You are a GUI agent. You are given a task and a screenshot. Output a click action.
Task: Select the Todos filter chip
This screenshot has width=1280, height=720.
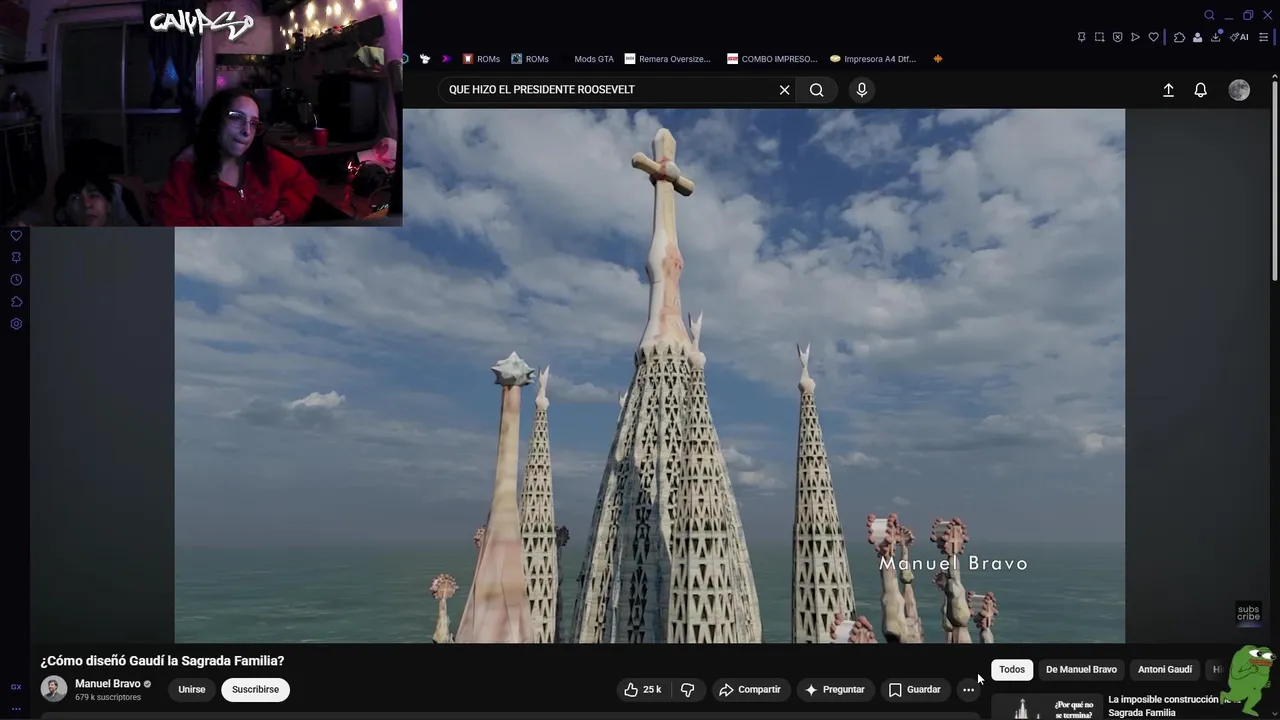[1012, 670]
